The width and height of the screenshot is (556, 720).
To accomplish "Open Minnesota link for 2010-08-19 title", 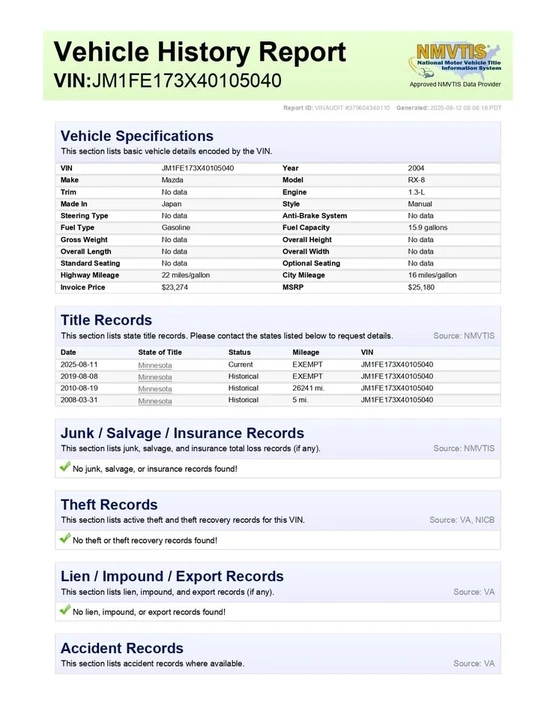I will pyautogui.click(x=155, y=389).
